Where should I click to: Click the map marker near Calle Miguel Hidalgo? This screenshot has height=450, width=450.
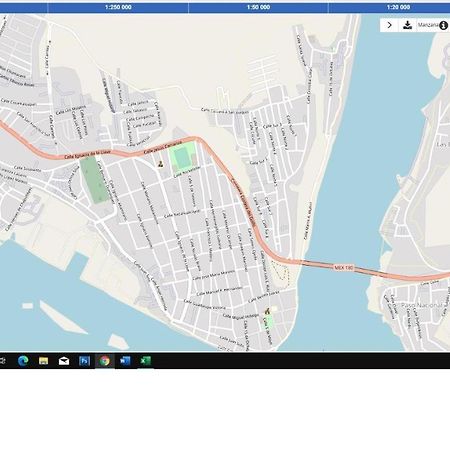(x=267, y=312)
